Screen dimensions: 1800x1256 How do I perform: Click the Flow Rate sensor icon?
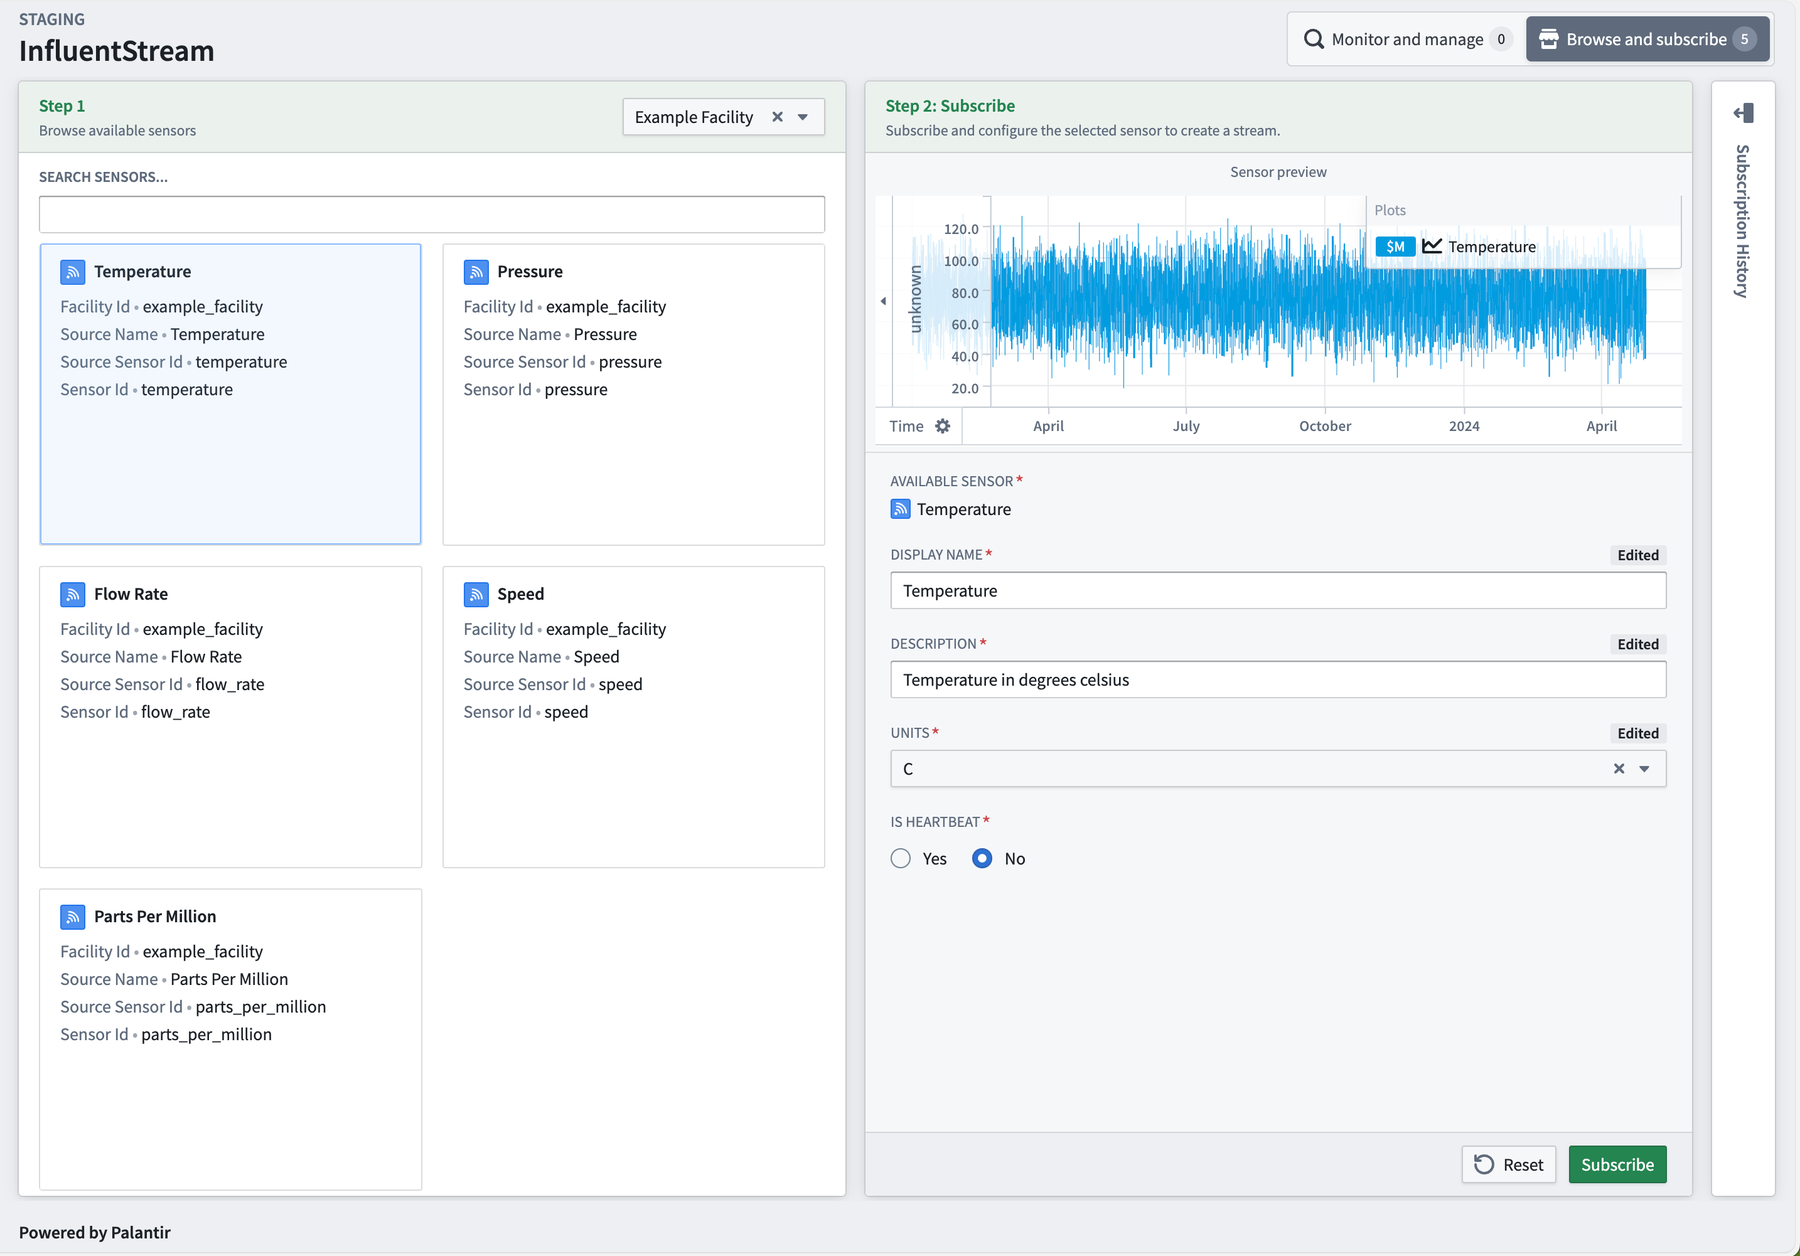click(72, 594)
